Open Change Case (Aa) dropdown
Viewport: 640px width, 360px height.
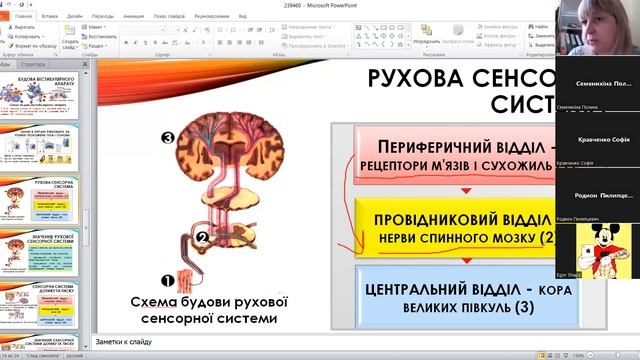188,43
